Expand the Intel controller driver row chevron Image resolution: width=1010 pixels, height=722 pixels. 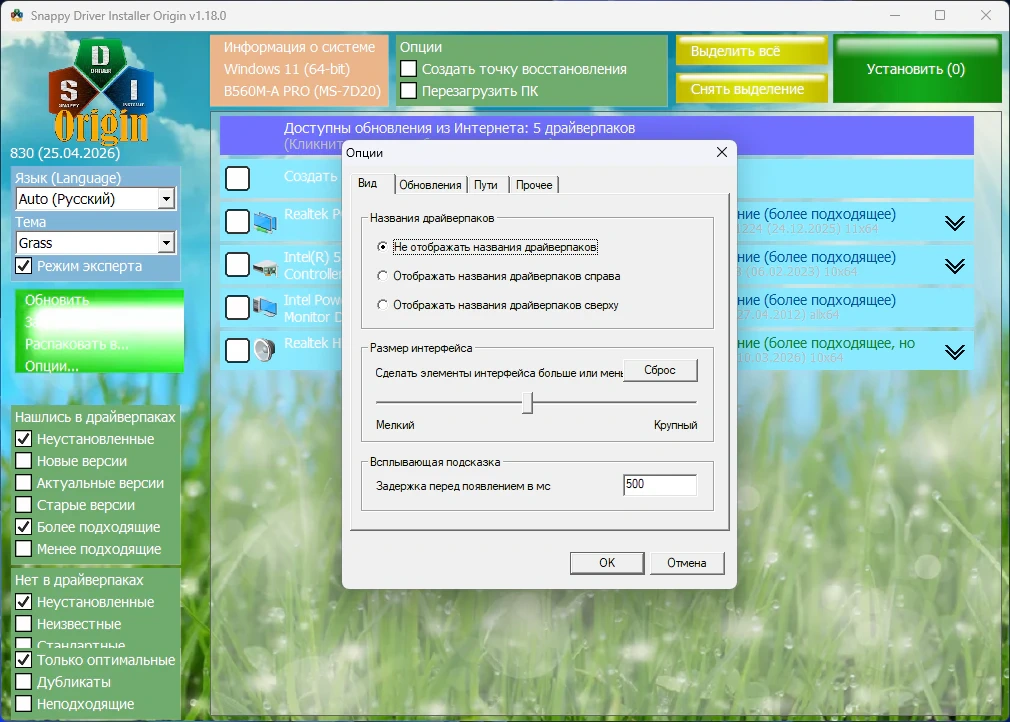click(x=955, y=266)
